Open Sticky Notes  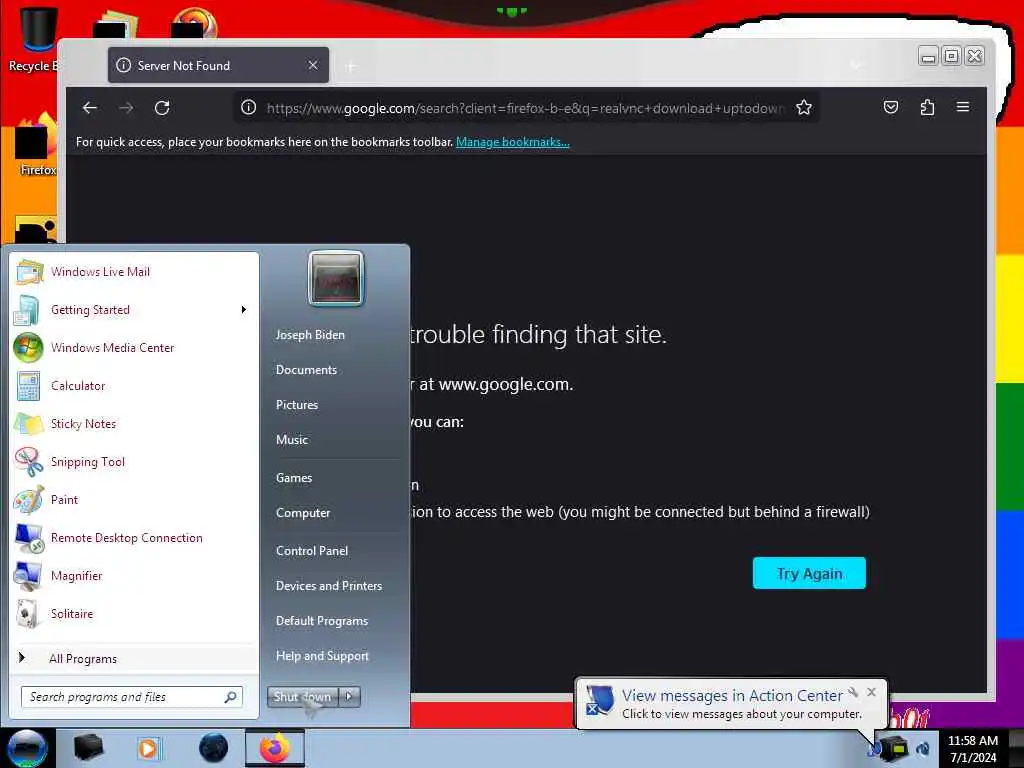(x=135, y=424)
